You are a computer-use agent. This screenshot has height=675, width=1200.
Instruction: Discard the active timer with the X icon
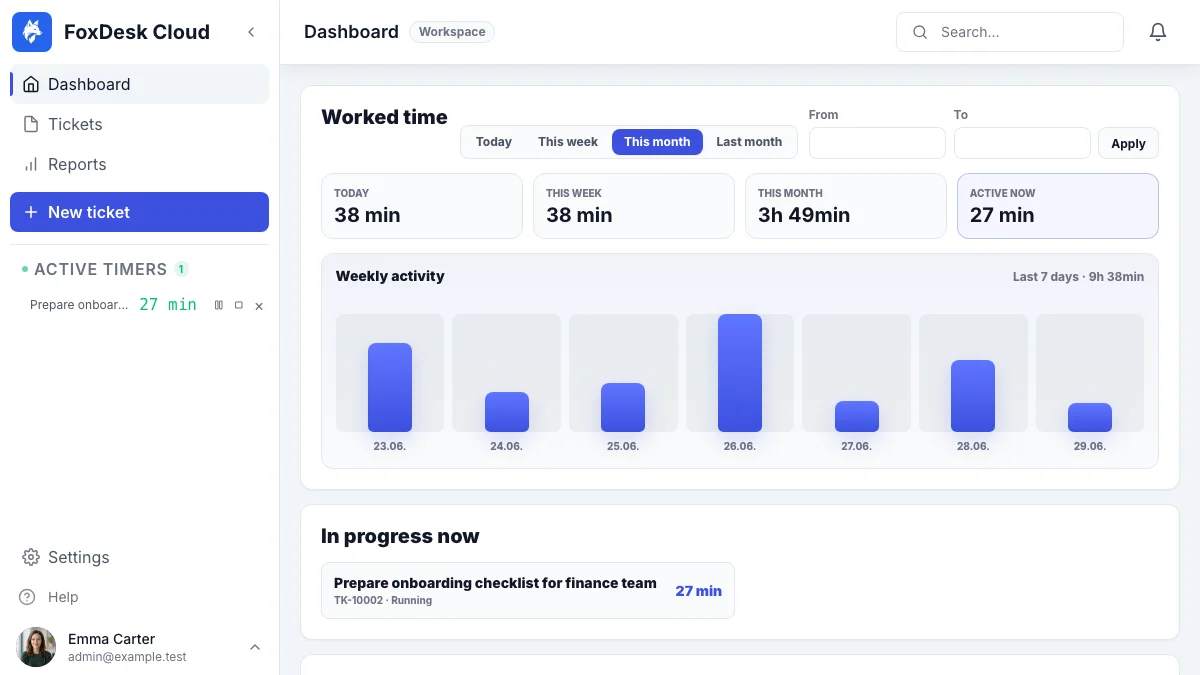click(259, 306)
